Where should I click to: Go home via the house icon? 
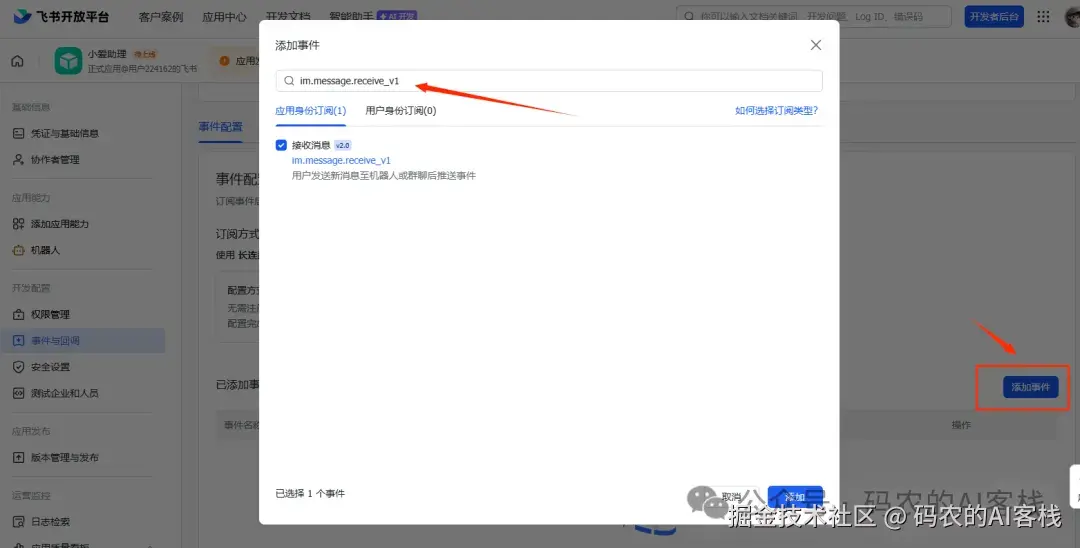[x=17, y=61]
